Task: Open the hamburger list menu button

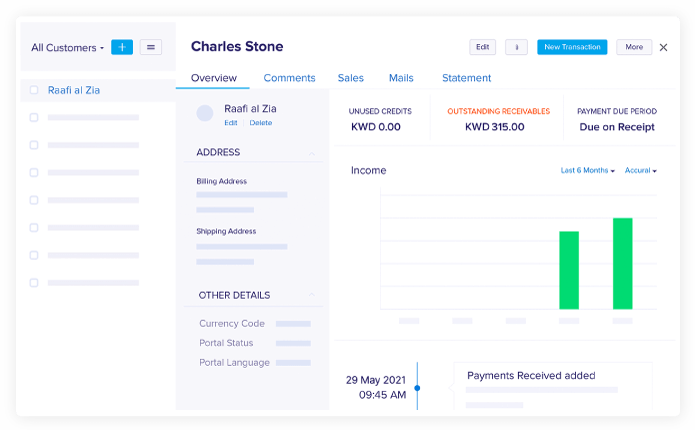Action: (151, 47)
